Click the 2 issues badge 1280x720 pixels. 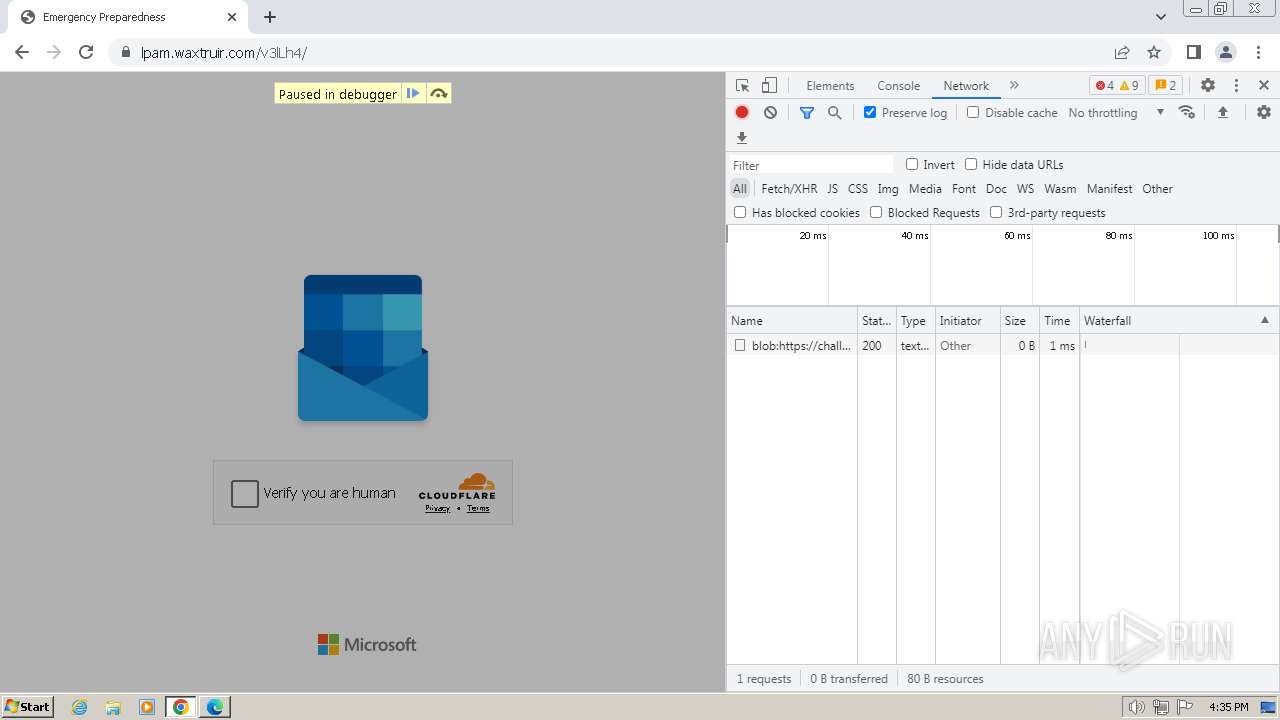[1165, 85]
